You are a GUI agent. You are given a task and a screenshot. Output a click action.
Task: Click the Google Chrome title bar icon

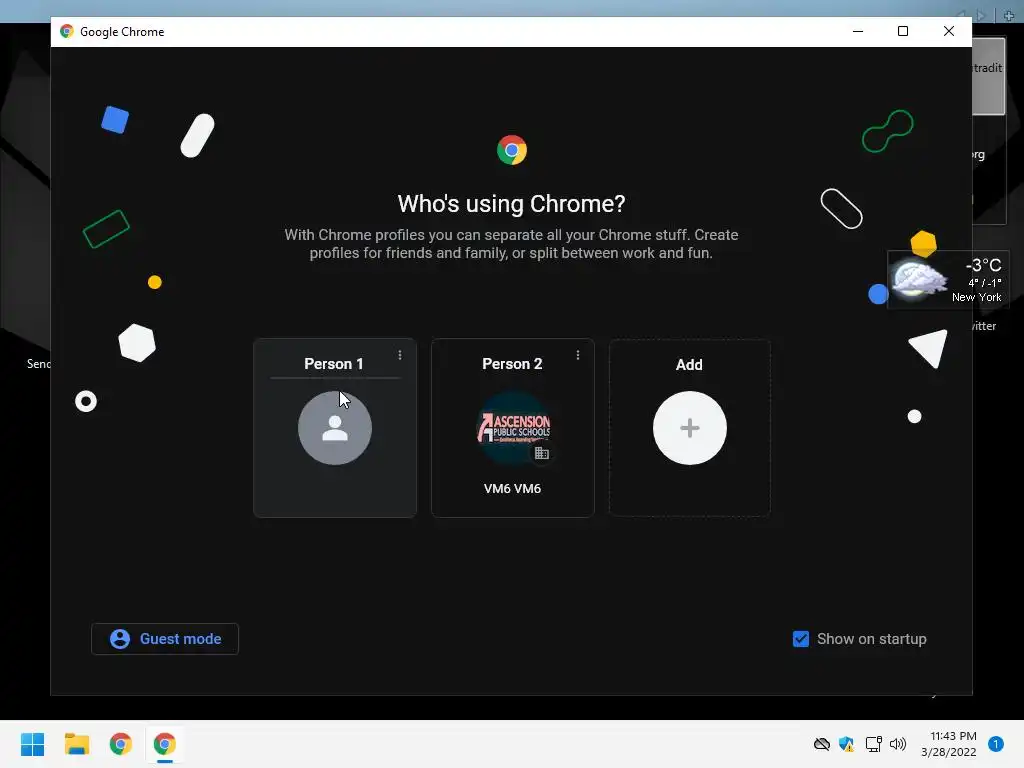click(66, 31)
